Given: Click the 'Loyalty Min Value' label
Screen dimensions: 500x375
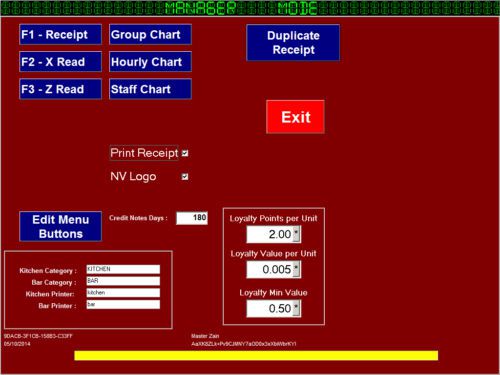Looking at the screenshot, I should point(273,293).
